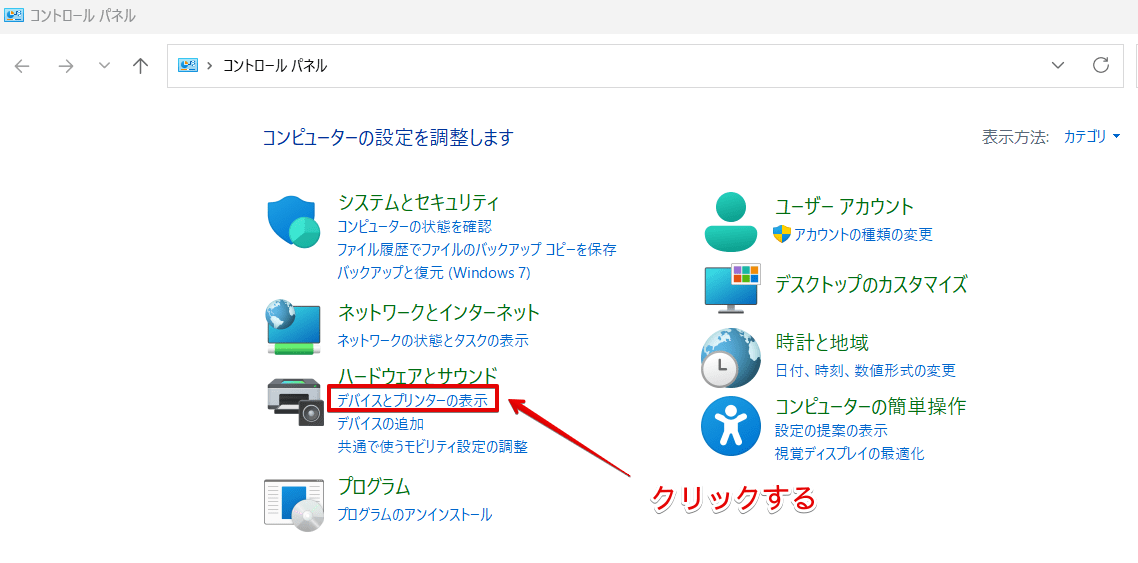Open バックアップと復元 (Windows 7) link
Viewport: 1138px width, 563px height.
click(434, 274)
